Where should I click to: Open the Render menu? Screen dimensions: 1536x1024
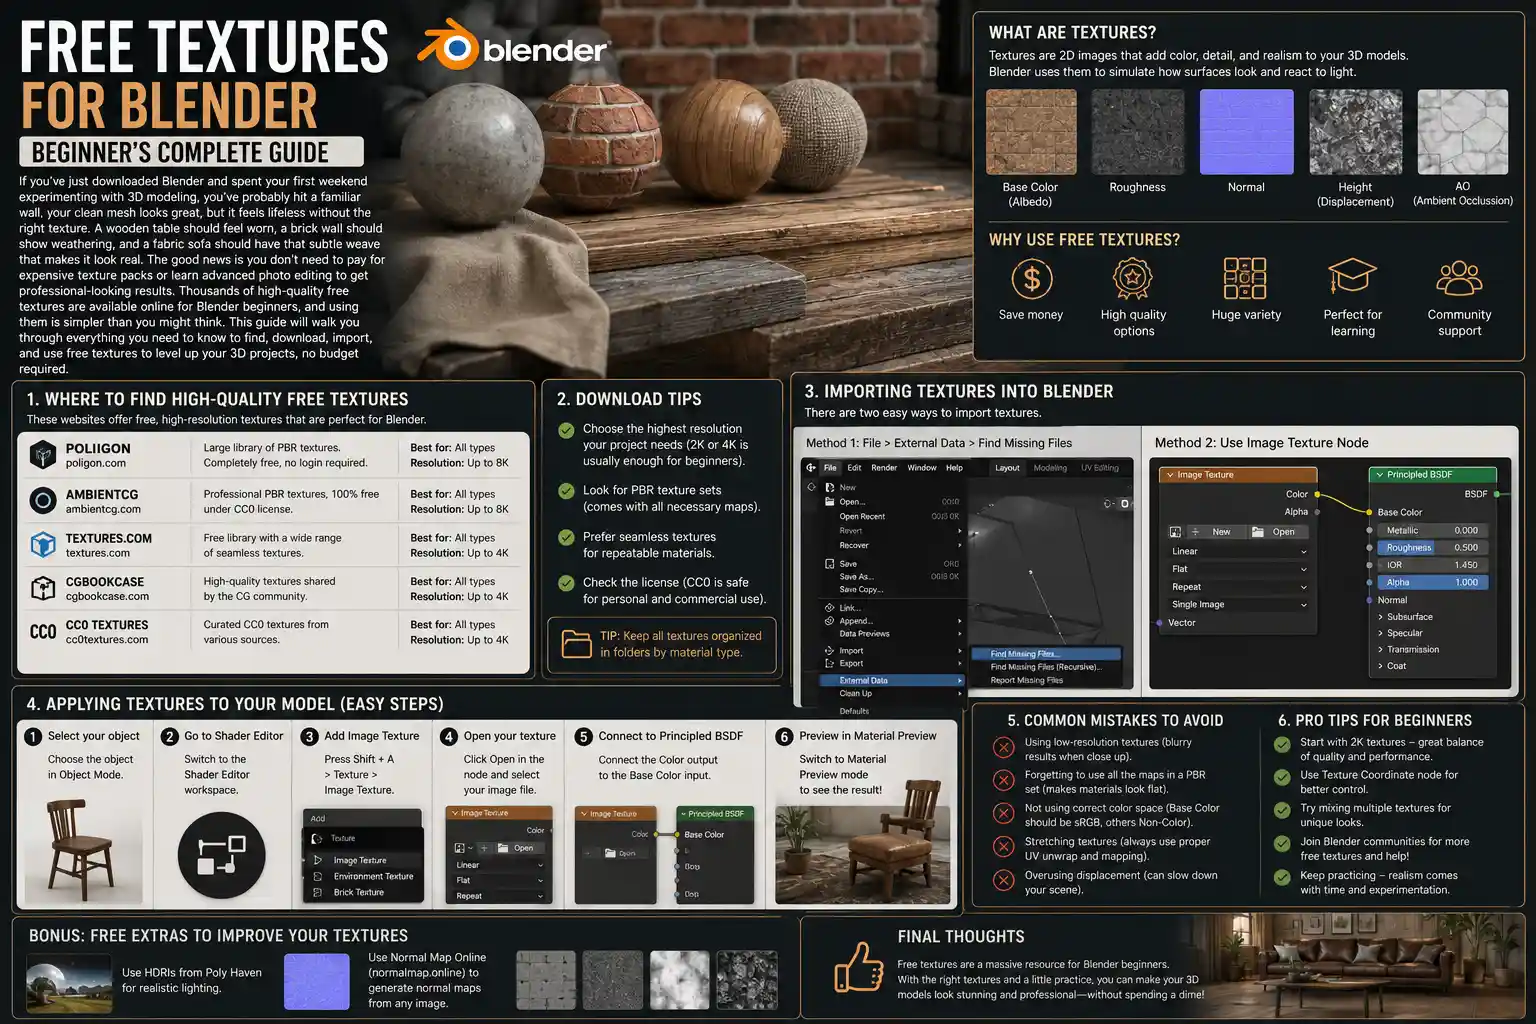[x=884, y=467]
